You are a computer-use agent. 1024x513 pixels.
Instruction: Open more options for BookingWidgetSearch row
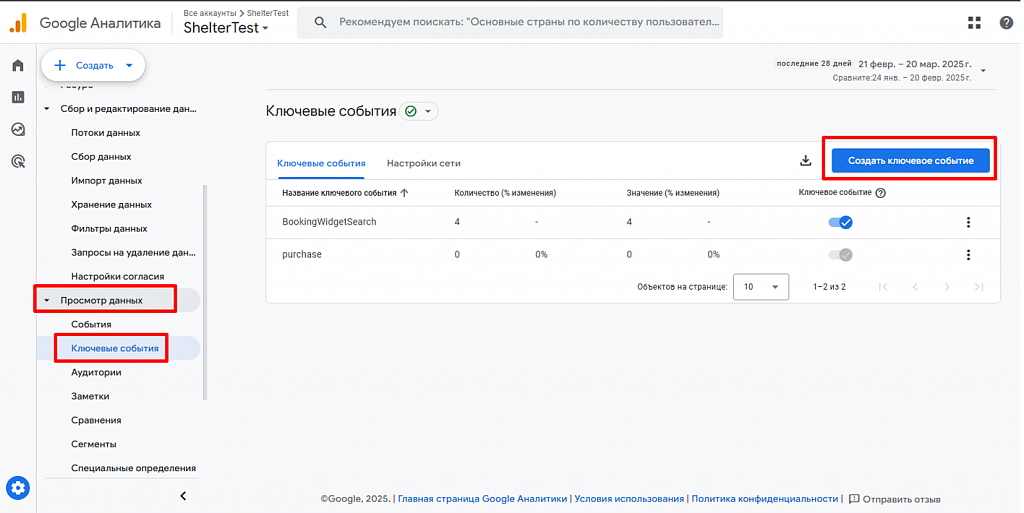click(x=968, y=223)
